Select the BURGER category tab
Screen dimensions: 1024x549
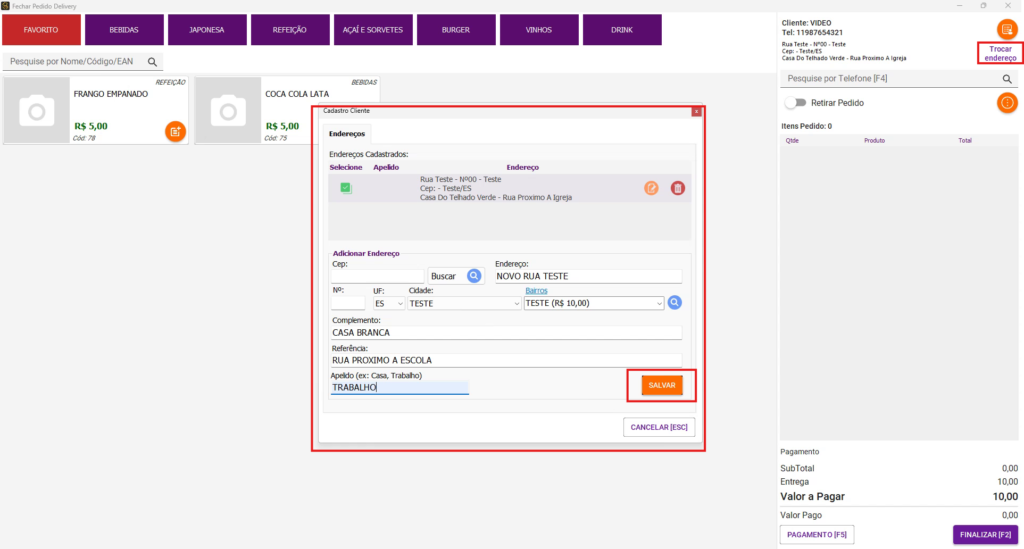click(456, 30)
